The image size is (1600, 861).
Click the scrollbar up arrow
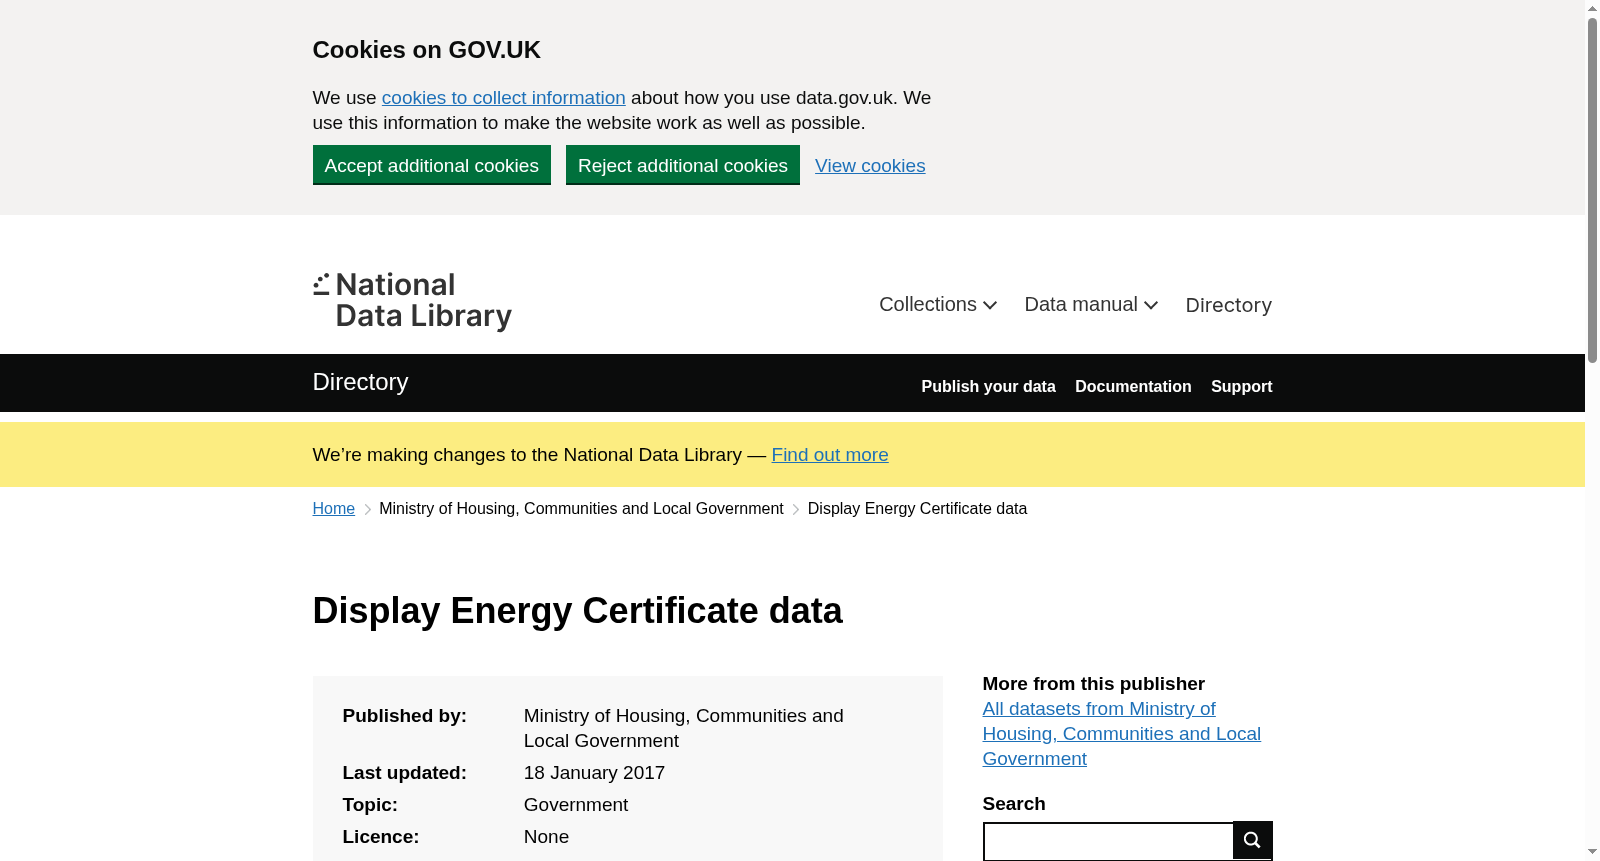coord(1592,8)
